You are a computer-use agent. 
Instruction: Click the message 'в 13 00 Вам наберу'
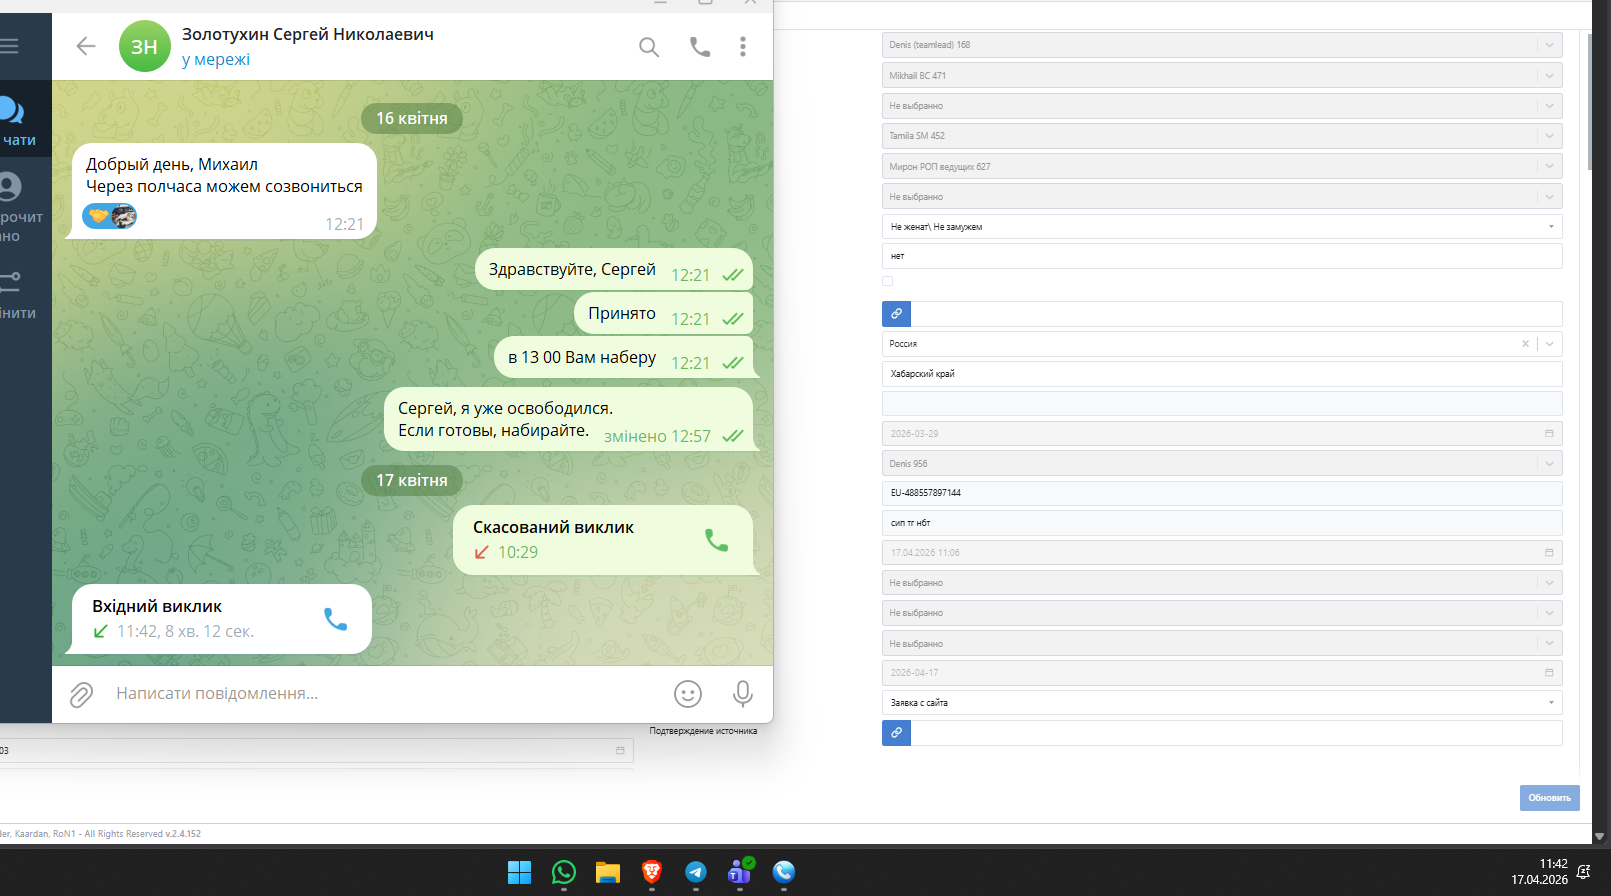[626, 358]
